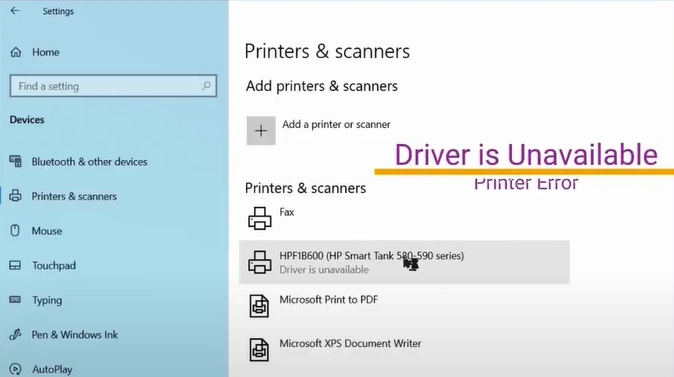This screenshot has width=674, height=377.
Task: Click the AutoPlay icon in sidebar
Action: [15, 369]
